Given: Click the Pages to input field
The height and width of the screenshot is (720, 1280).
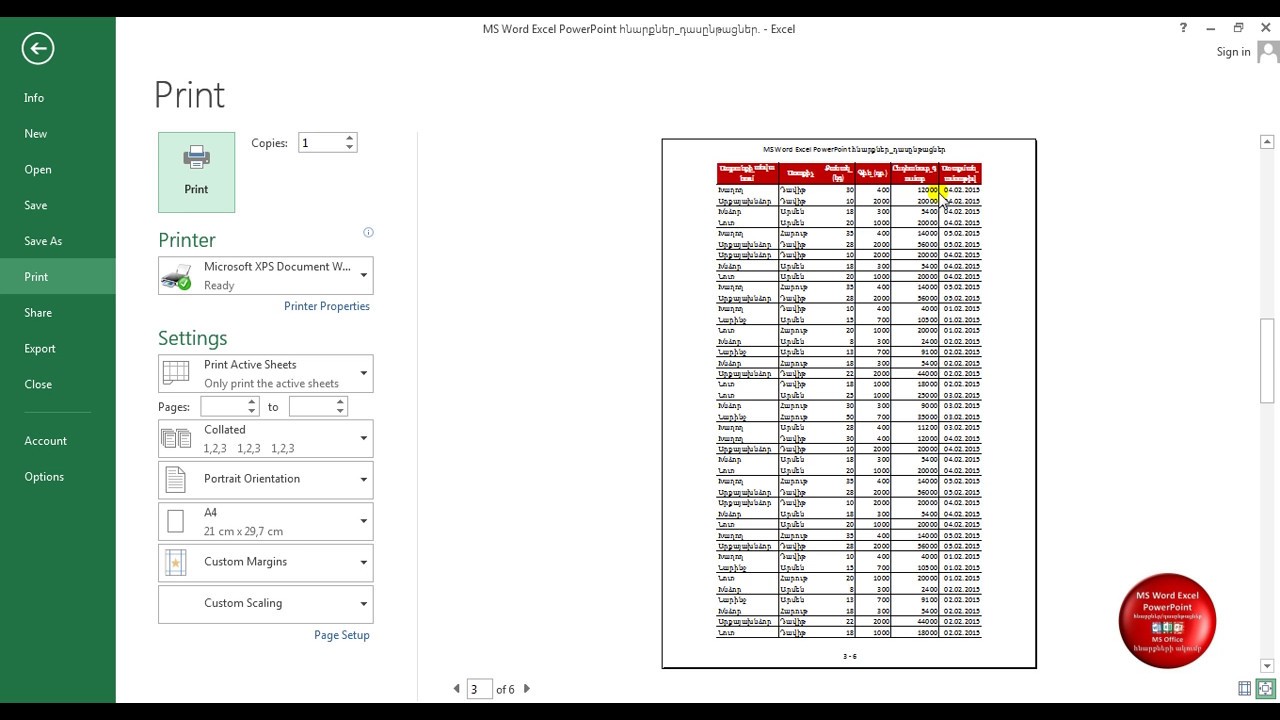Looking at the screenshot, I should pos(311,407).
